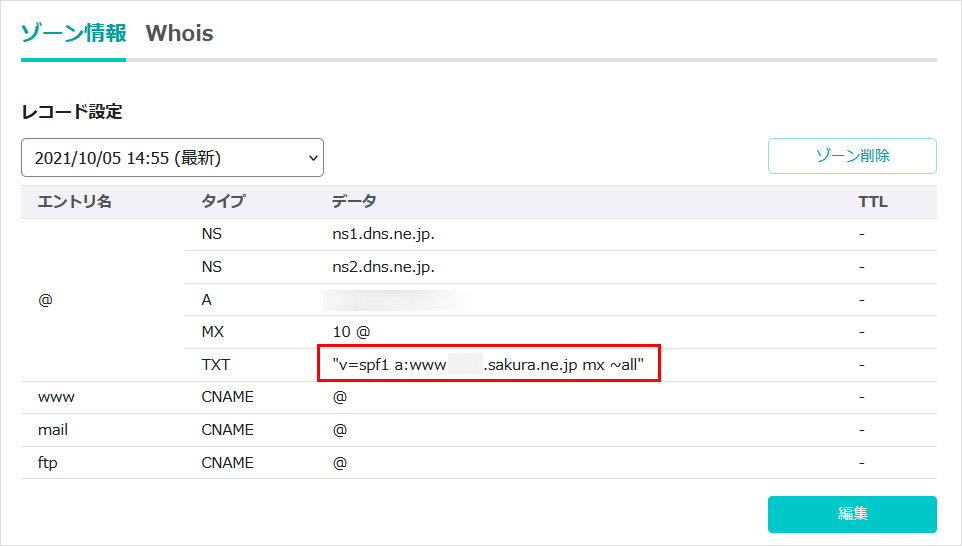Click the エントリ名 column header
The height and width of the screenshot is (546, 962).
pyautogui.click(x=74, y=202)
